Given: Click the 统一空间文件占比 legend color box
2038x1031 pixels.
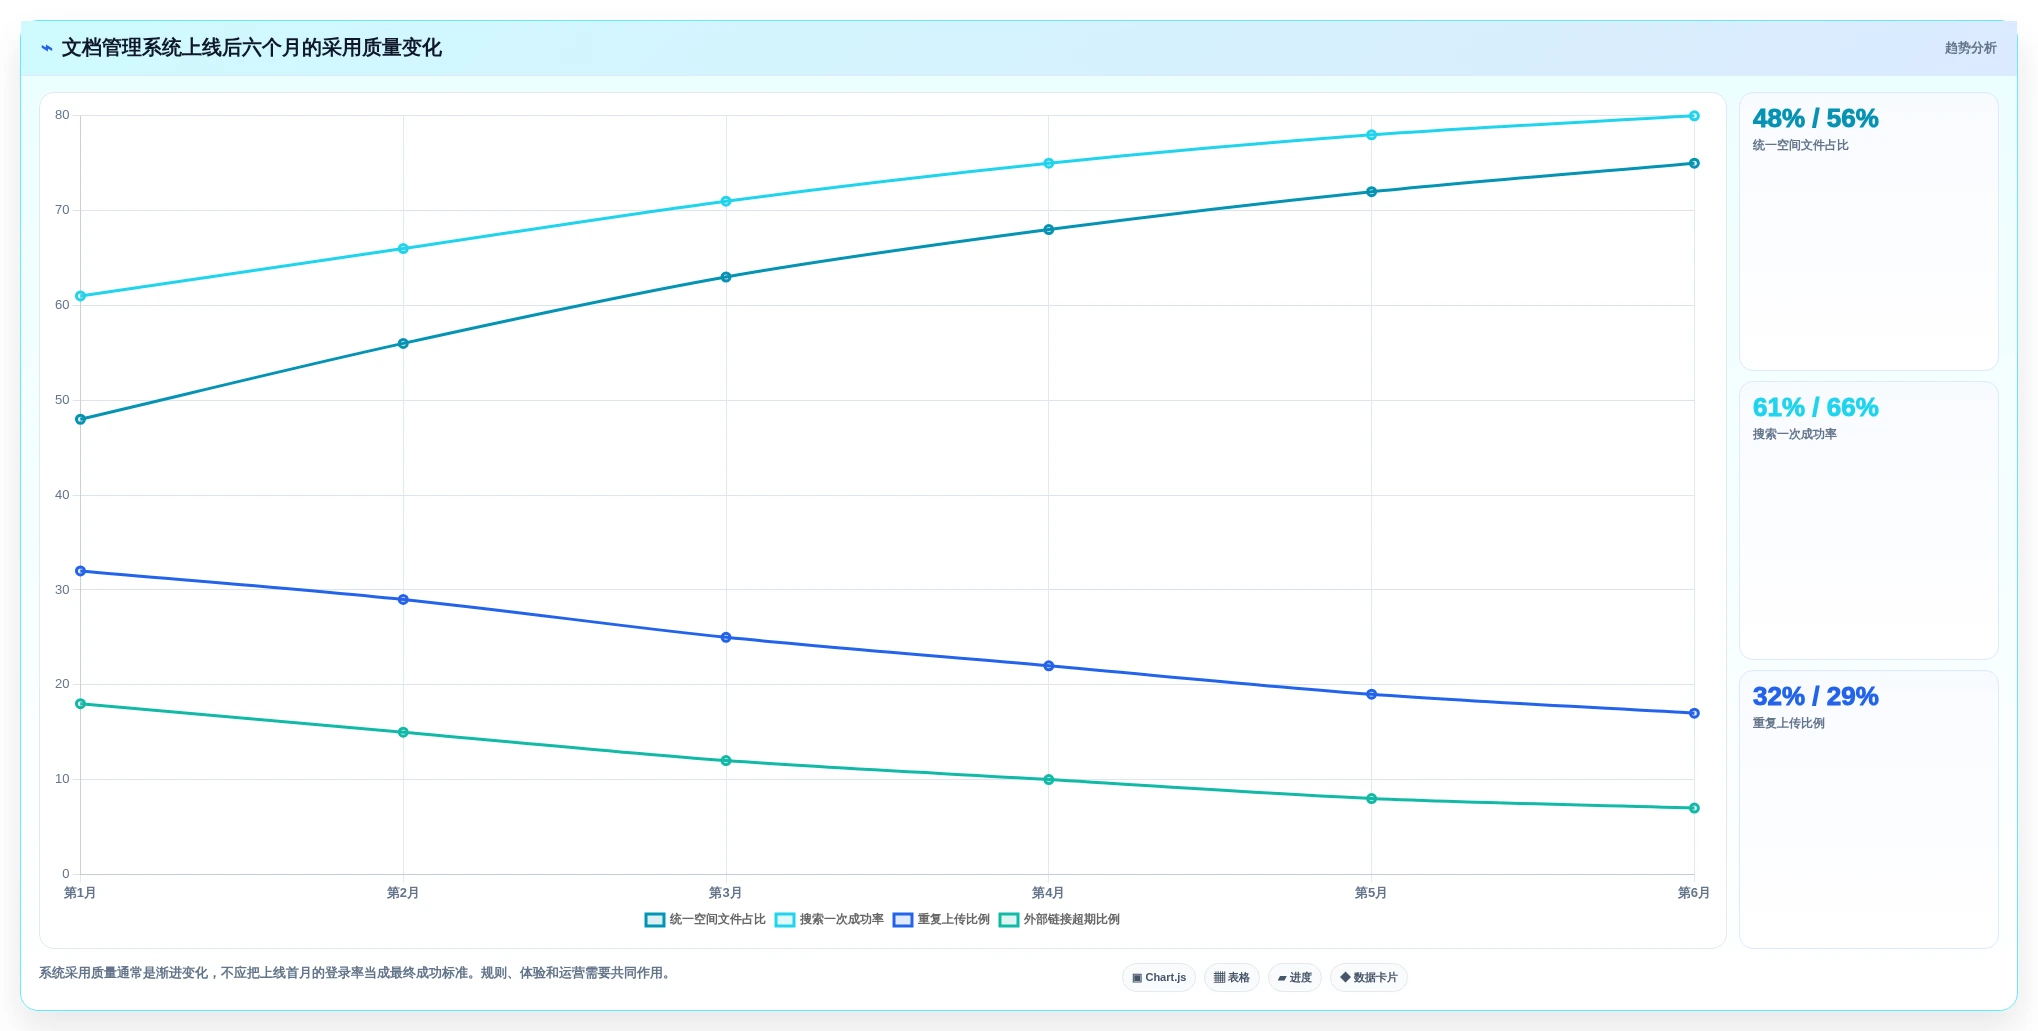Looking at the screenshot, I should pos(655,920).
